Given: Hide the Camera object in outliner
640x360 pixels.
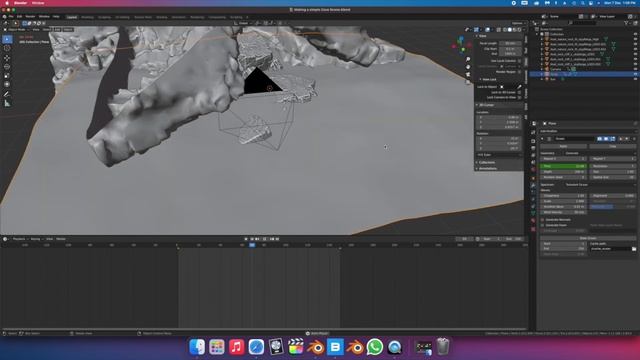Looking at the screenshot, I should [x=635, y=69].
